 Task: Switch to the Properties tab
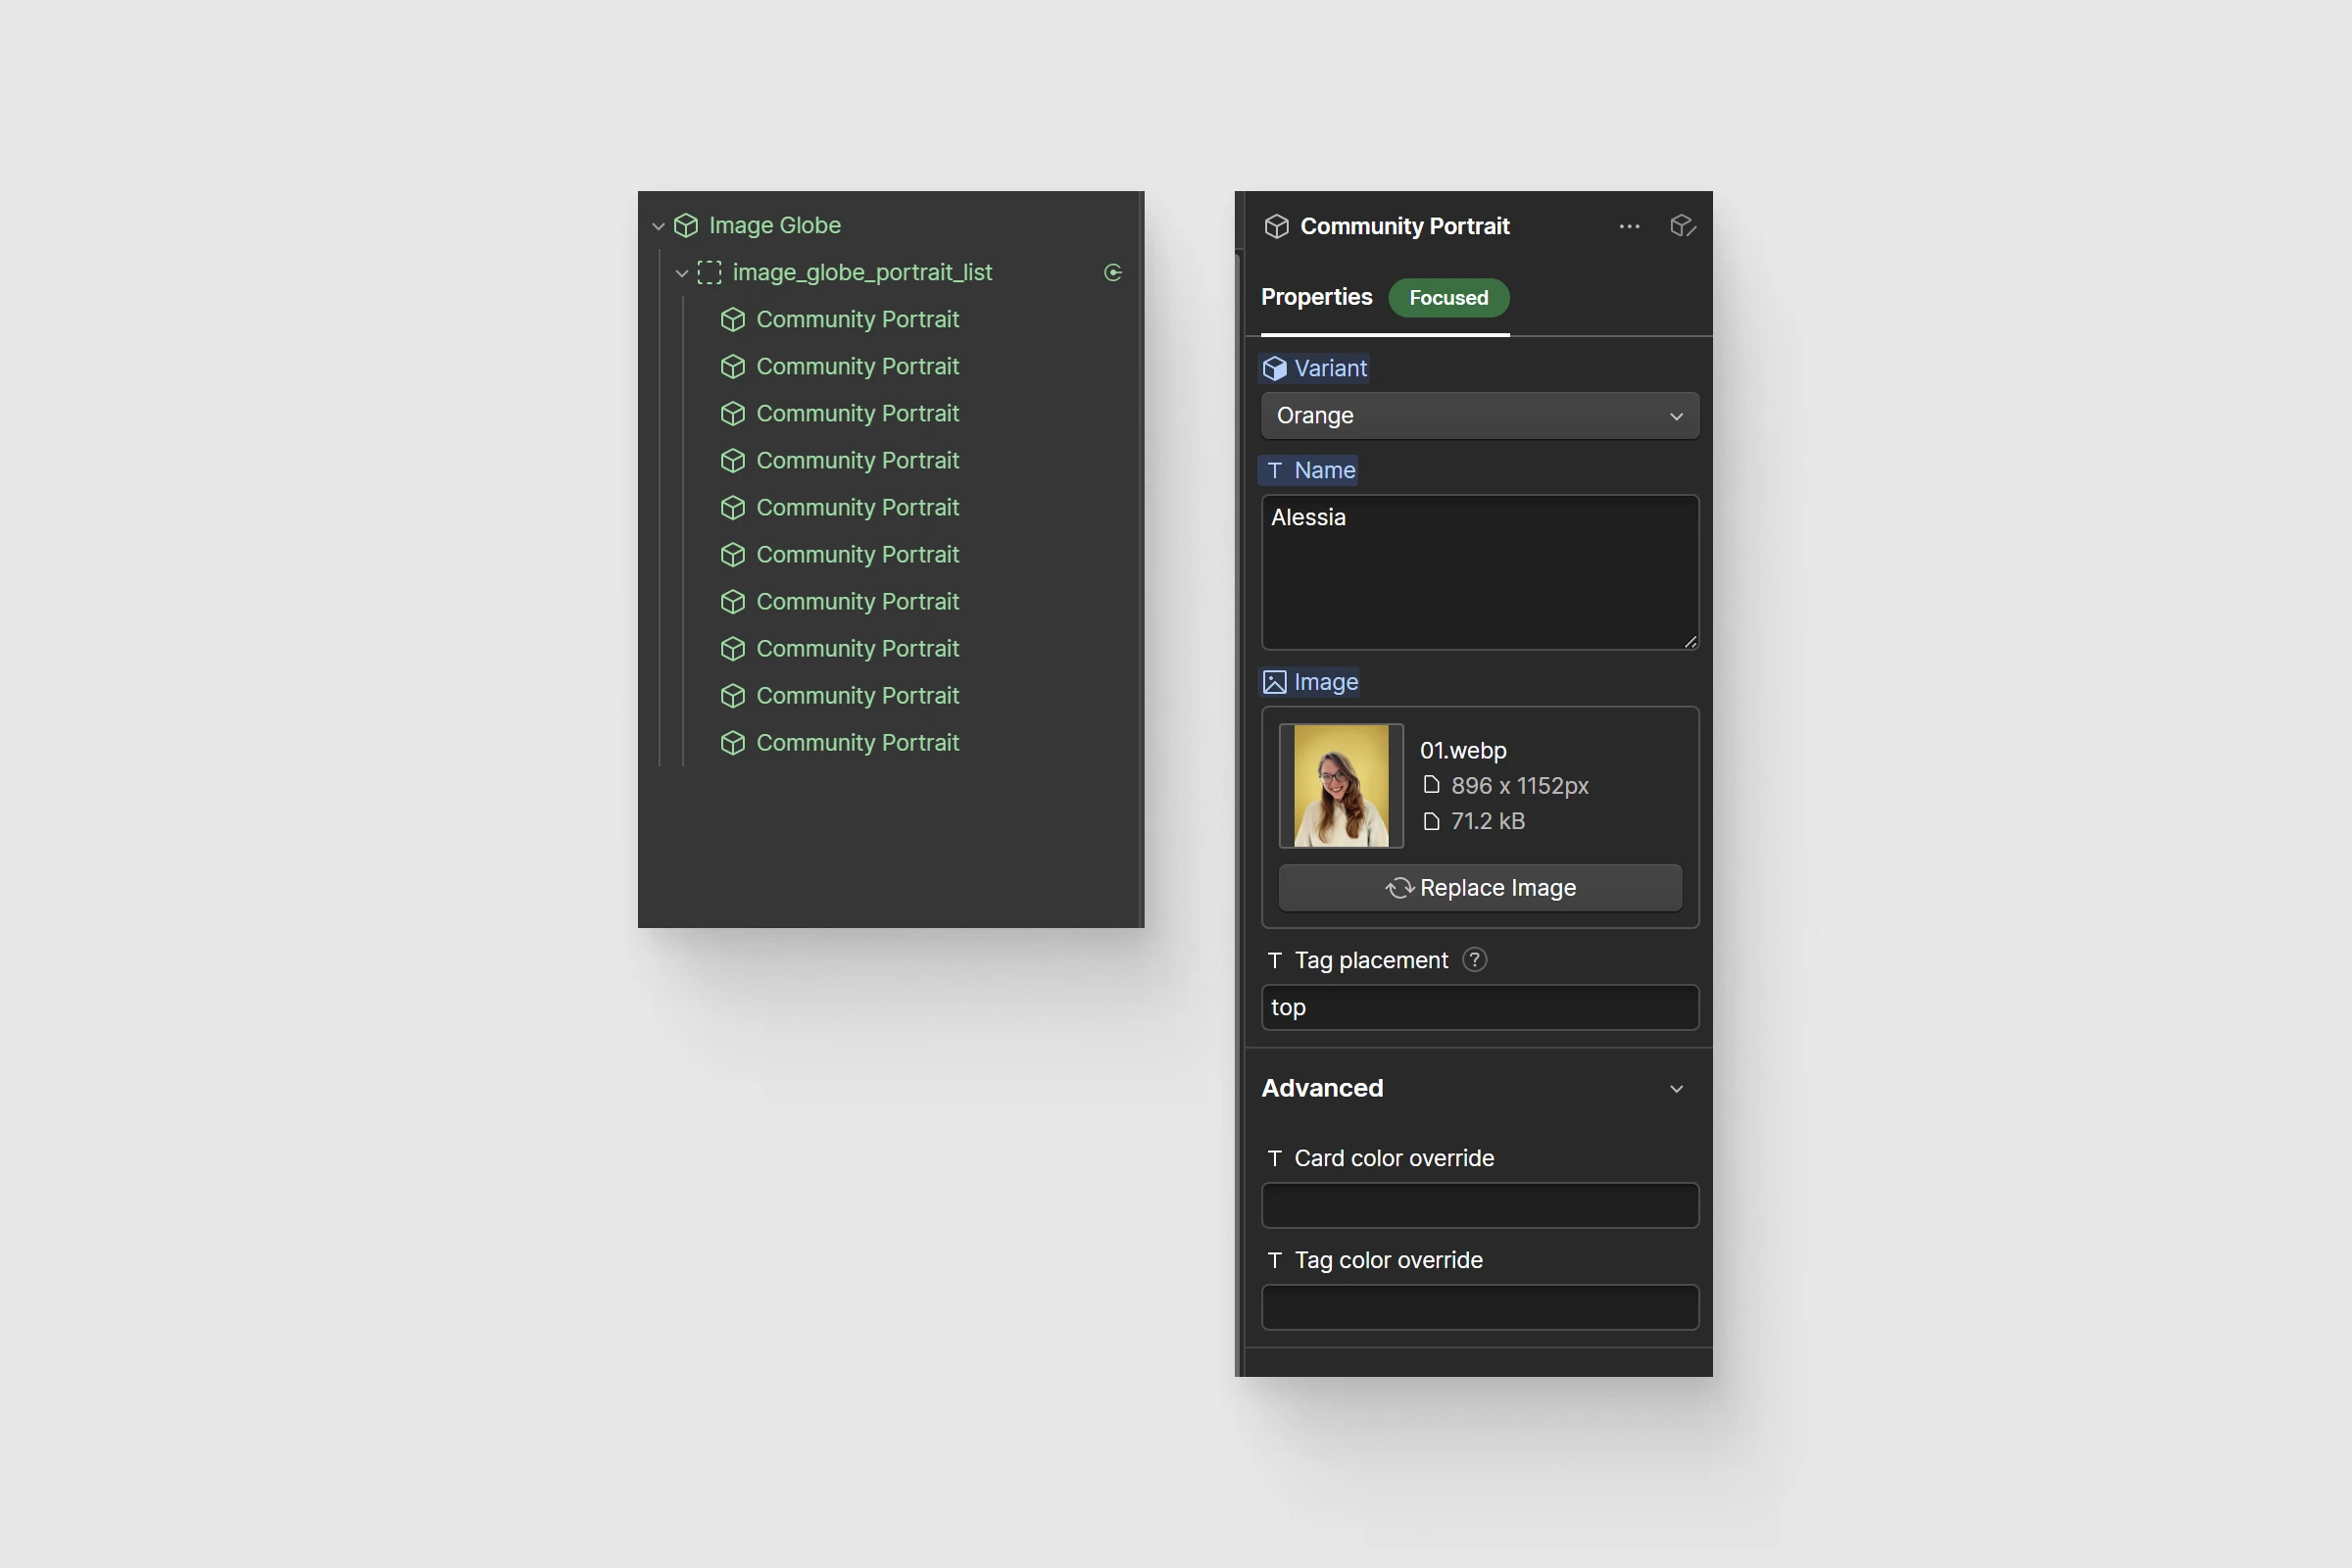1317,297
